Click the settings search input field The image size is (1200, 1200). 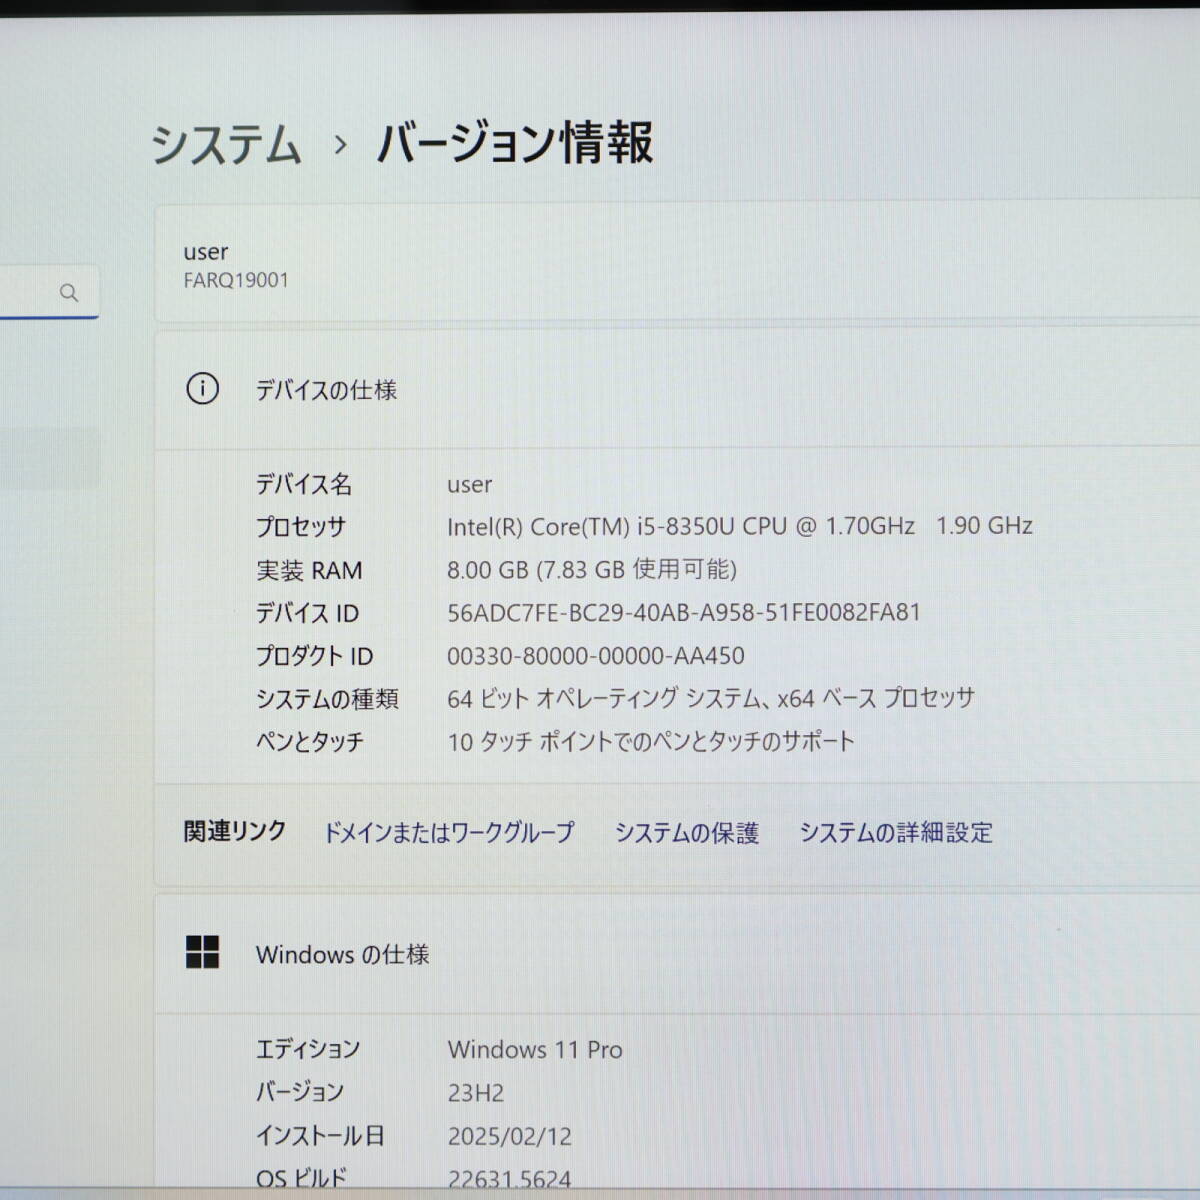[x=48, y=292]
